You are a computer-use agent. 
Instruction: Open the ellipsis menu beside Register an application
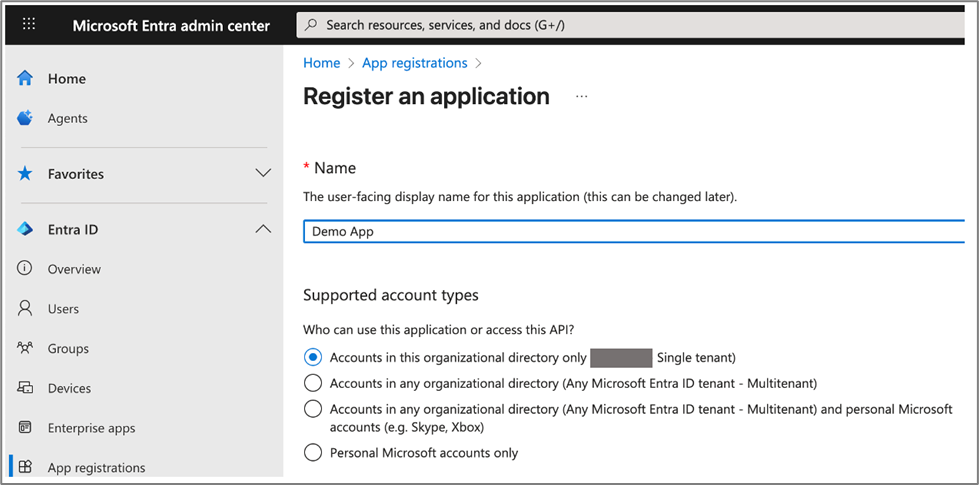pos(582,97)
